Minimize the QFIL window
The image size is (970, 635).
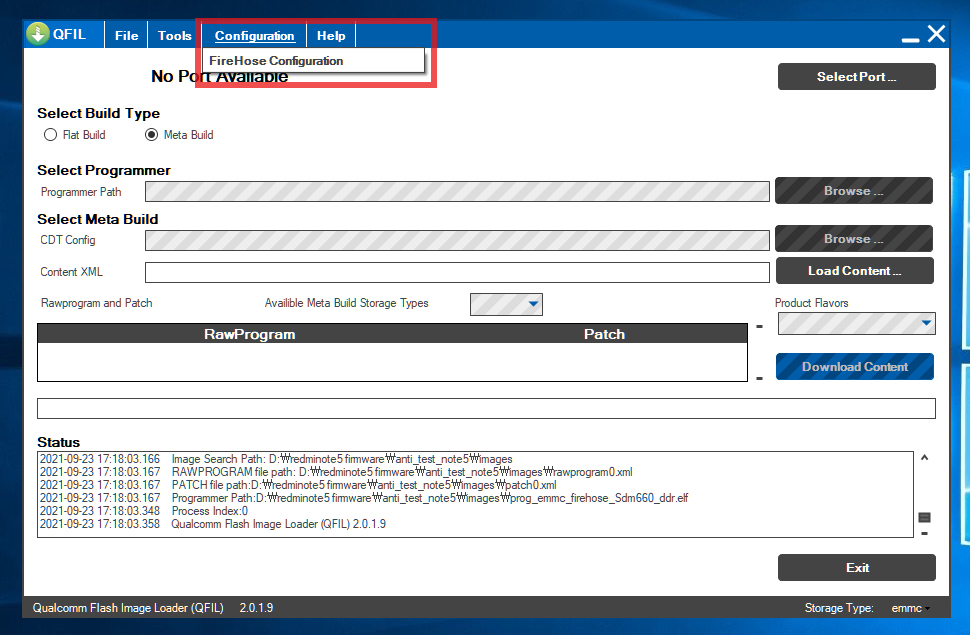point(910,38)
